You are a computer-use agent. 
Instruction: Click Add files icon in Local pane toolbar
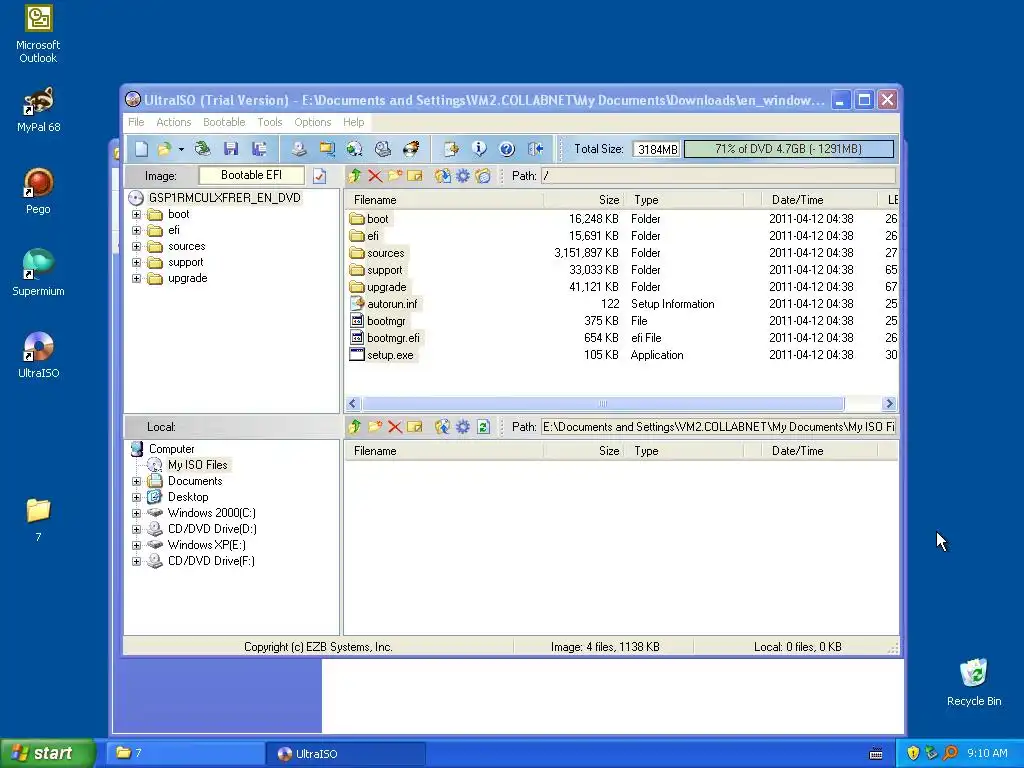point(443,427)
